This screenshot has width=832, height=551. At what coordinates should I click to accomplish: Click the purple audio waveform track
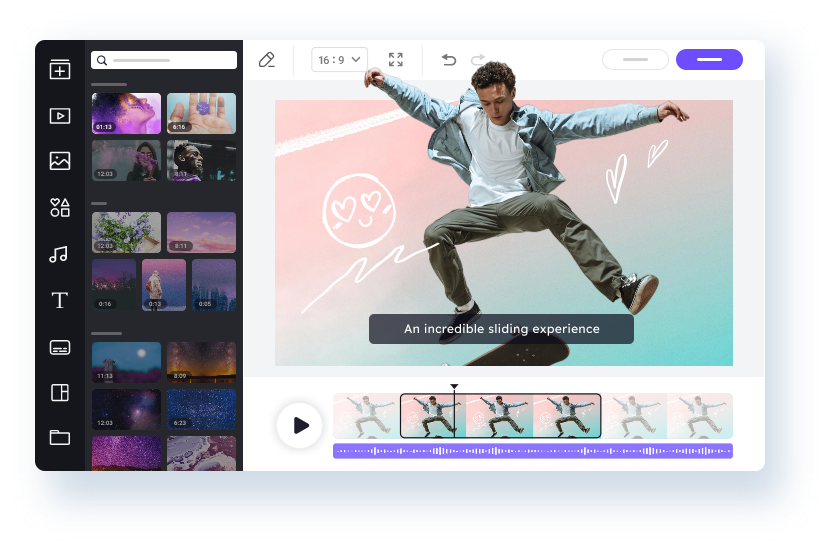tap(532, 451)
